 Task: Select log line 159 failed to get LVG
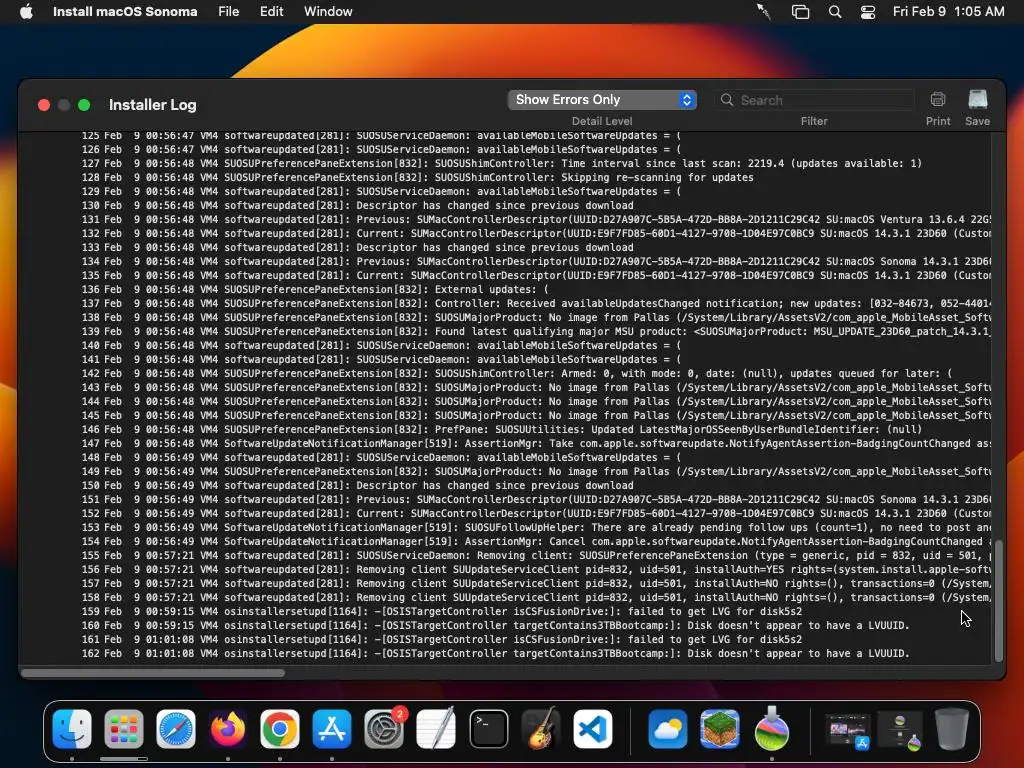pos(441,612)
